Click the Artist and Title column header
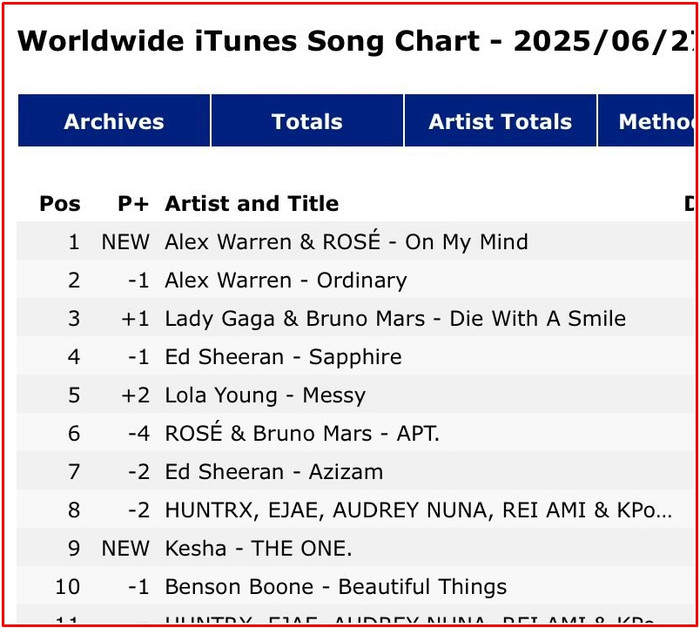The width and height of the screenshot is (700, 629). 252,204
